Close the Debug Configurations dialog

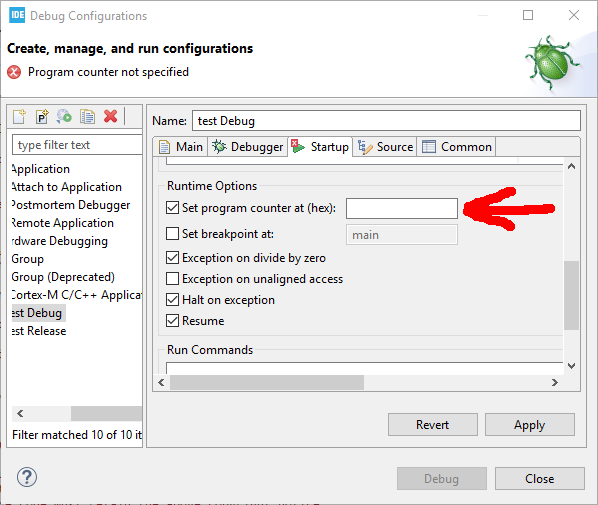point(540,478)
